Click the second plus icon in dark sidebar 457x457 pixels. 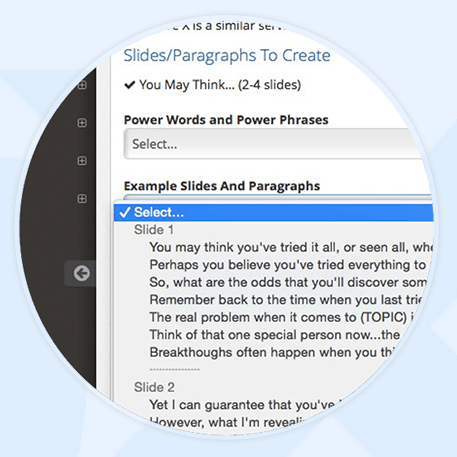tap(82, 123)
